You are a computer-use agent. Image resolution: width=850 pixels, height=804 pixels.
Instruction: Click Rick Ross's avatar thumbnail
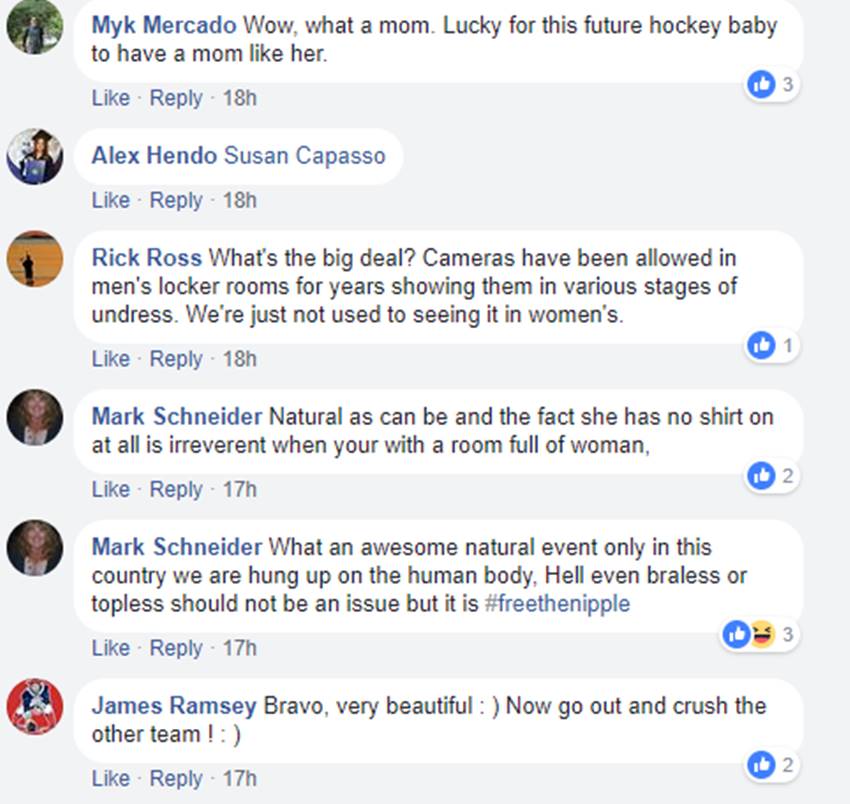(35, 259)
